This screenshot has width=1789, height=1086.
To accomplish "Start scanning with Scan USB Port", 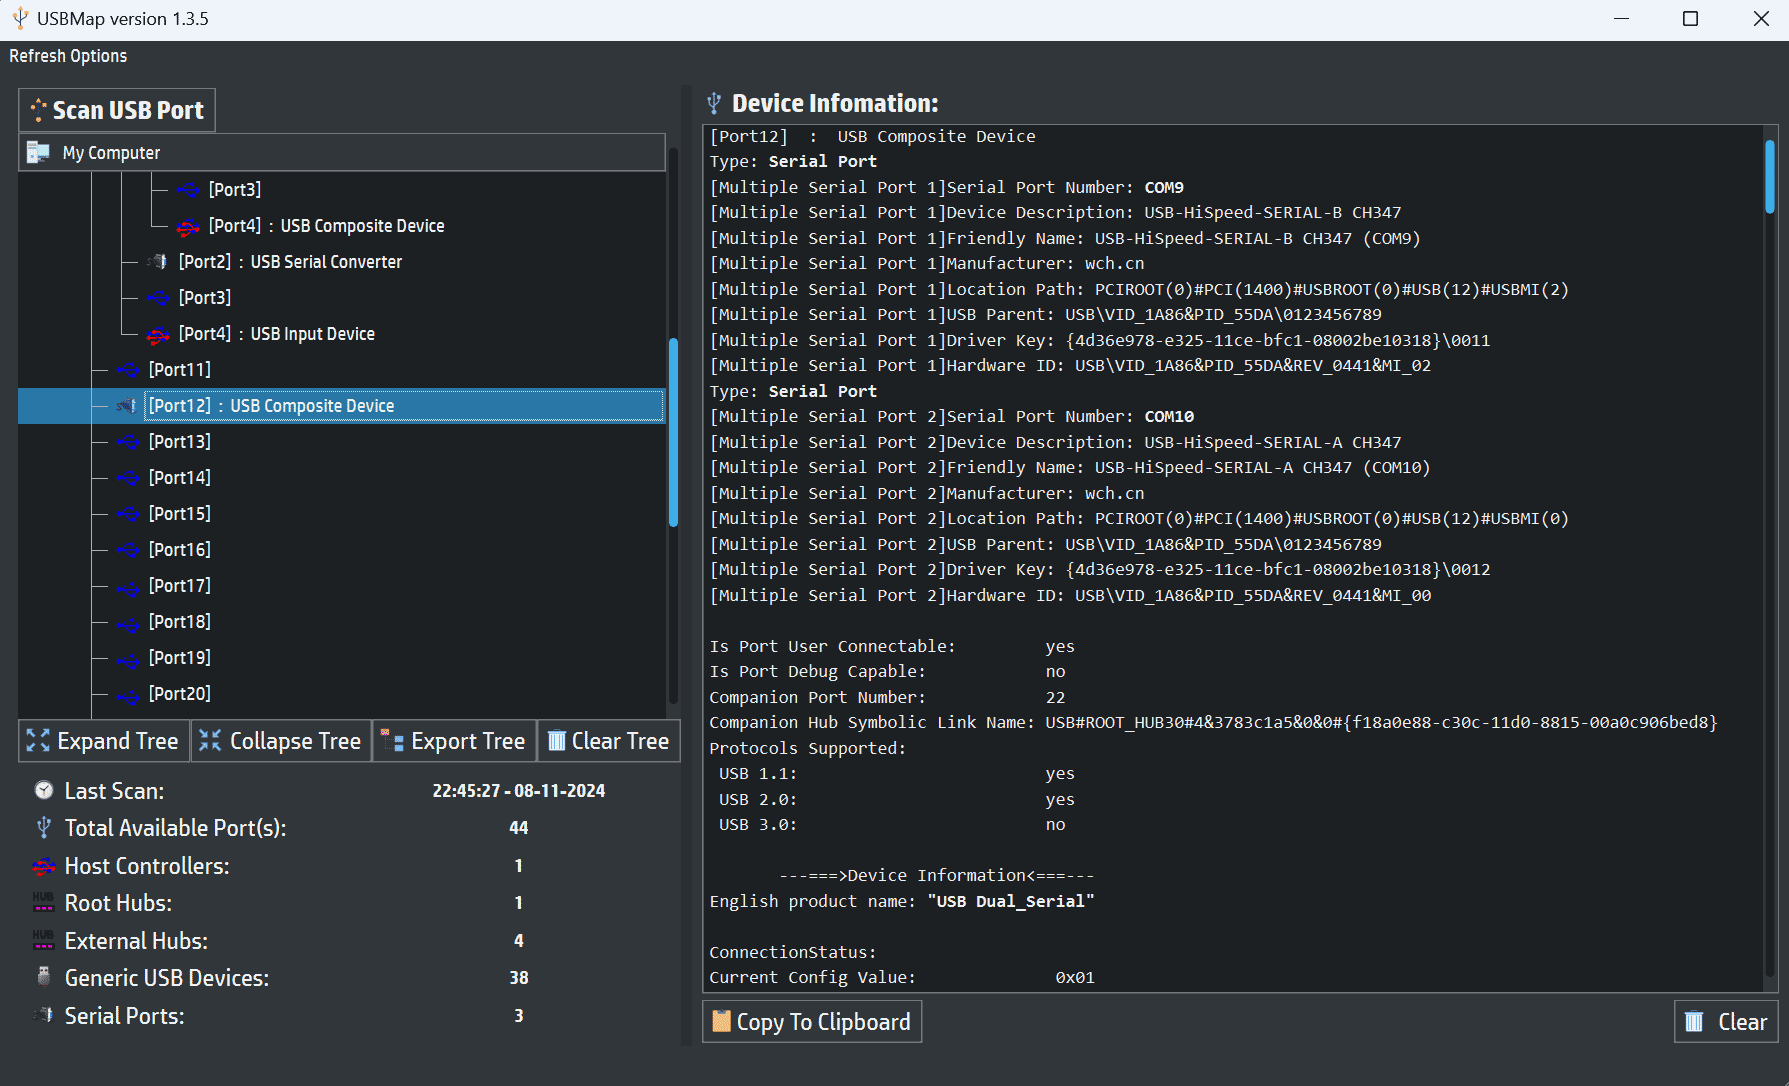I will coord(117,110).
